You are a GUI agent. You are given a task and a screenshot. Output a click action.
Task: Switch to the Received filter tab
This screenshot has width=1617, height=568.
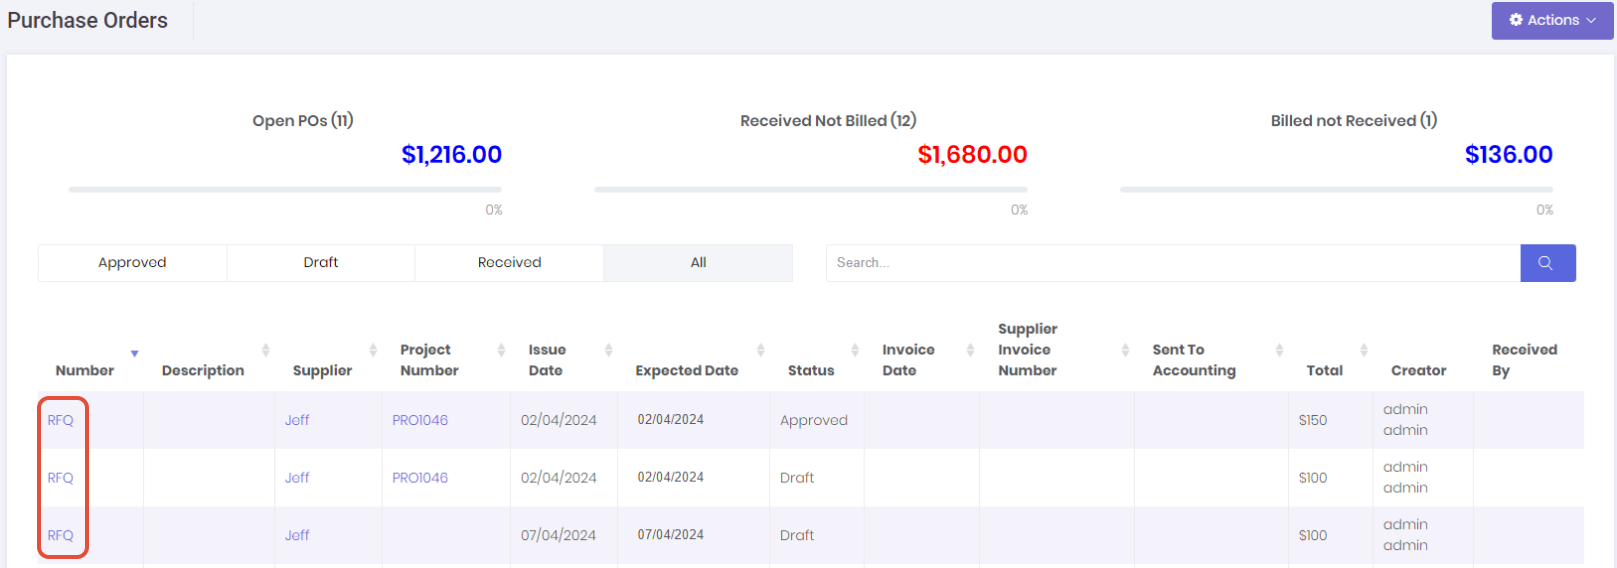tap(509, 263)
